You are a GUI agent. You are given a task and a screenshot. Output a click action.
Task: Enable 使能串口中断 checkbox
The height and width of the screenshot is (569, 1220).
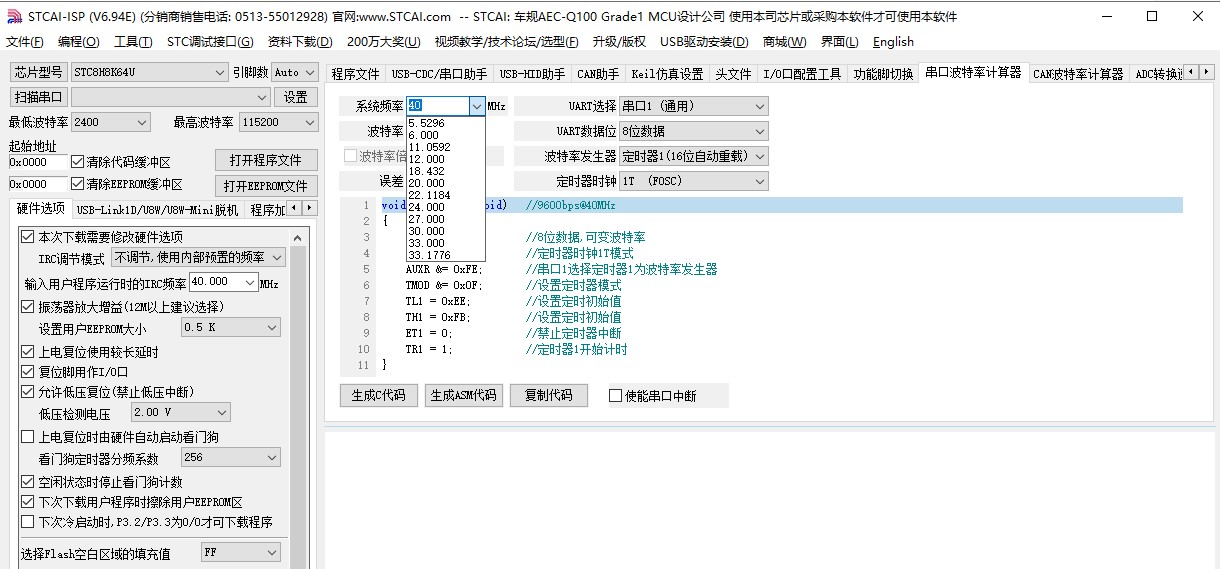[x=616, y=396]
